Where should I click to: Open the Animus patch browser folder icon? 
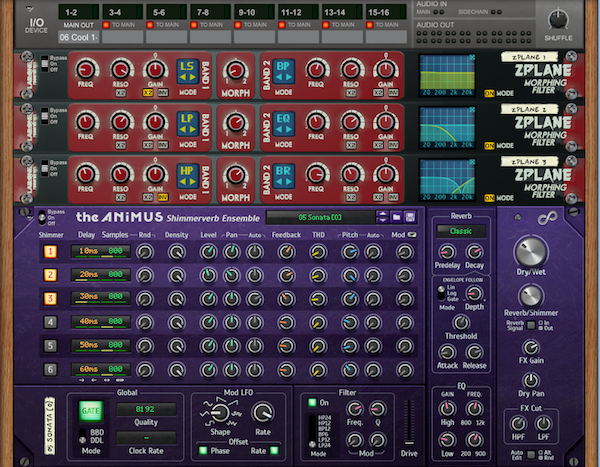pyautogui.click(x=396, y=217)
